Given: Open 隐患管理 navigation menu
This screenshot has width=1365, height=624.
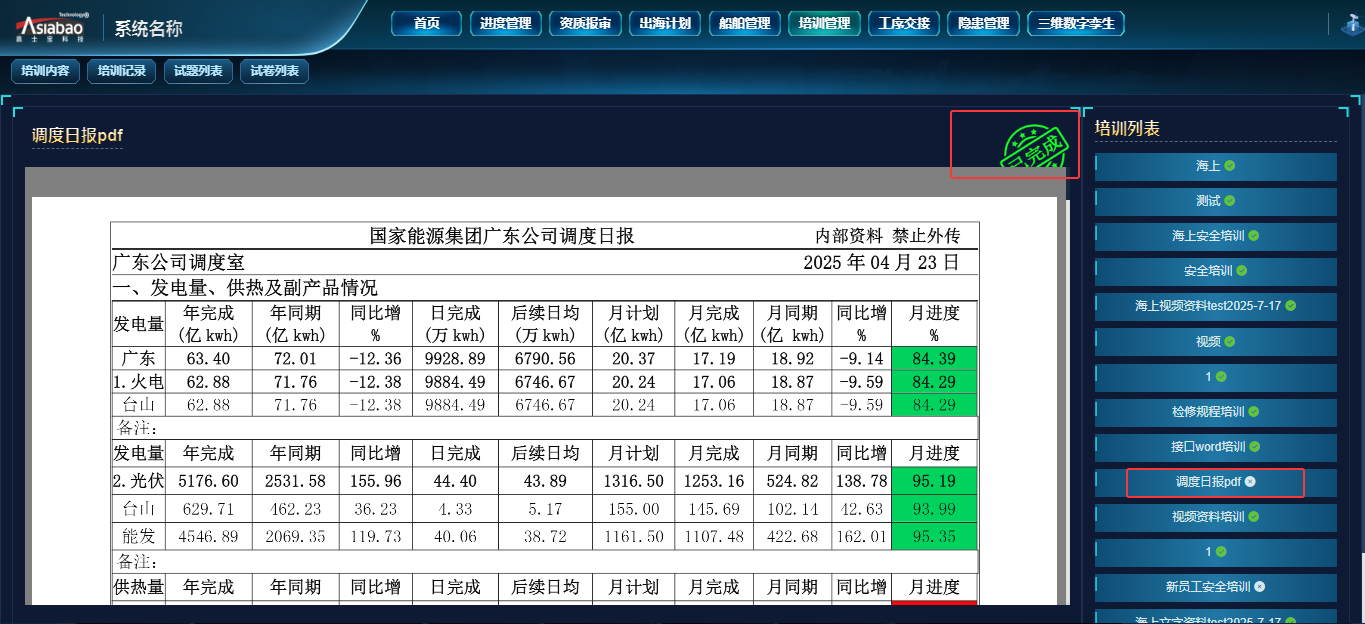Looking at the screenshot, I should click(x=984, y=23).
